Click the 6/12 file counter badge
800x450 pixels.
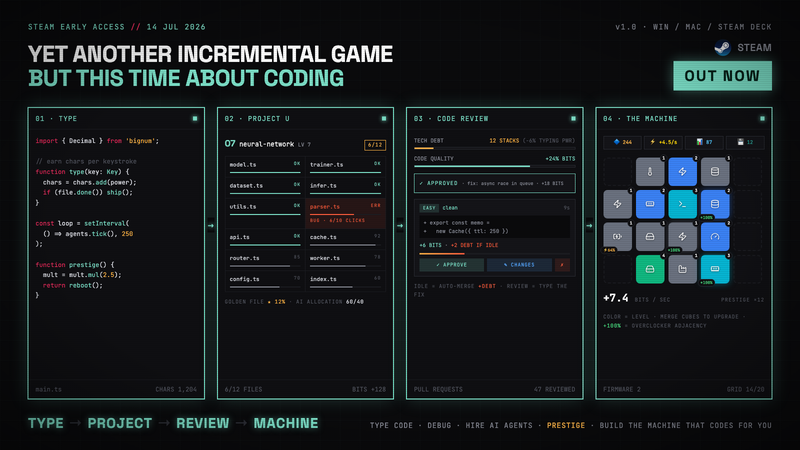pos(375,145)
